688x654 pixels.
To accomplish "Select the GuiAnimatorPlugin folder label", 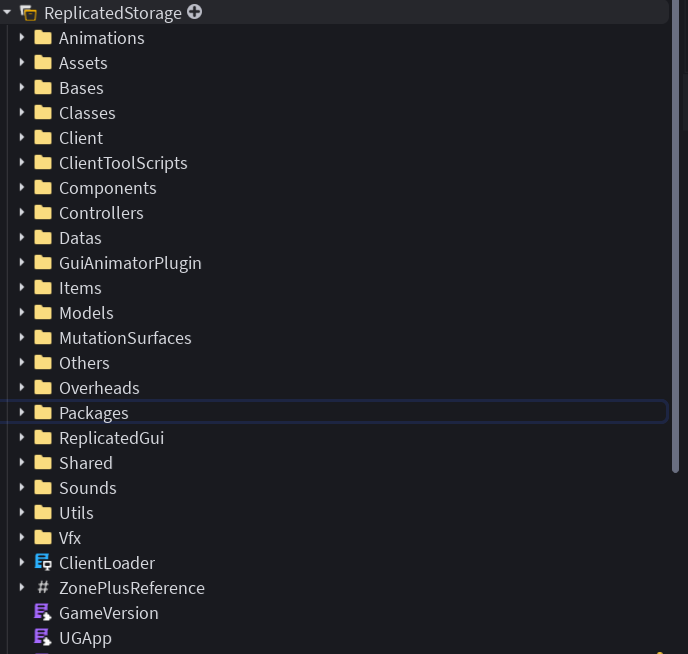I will 130,263.
